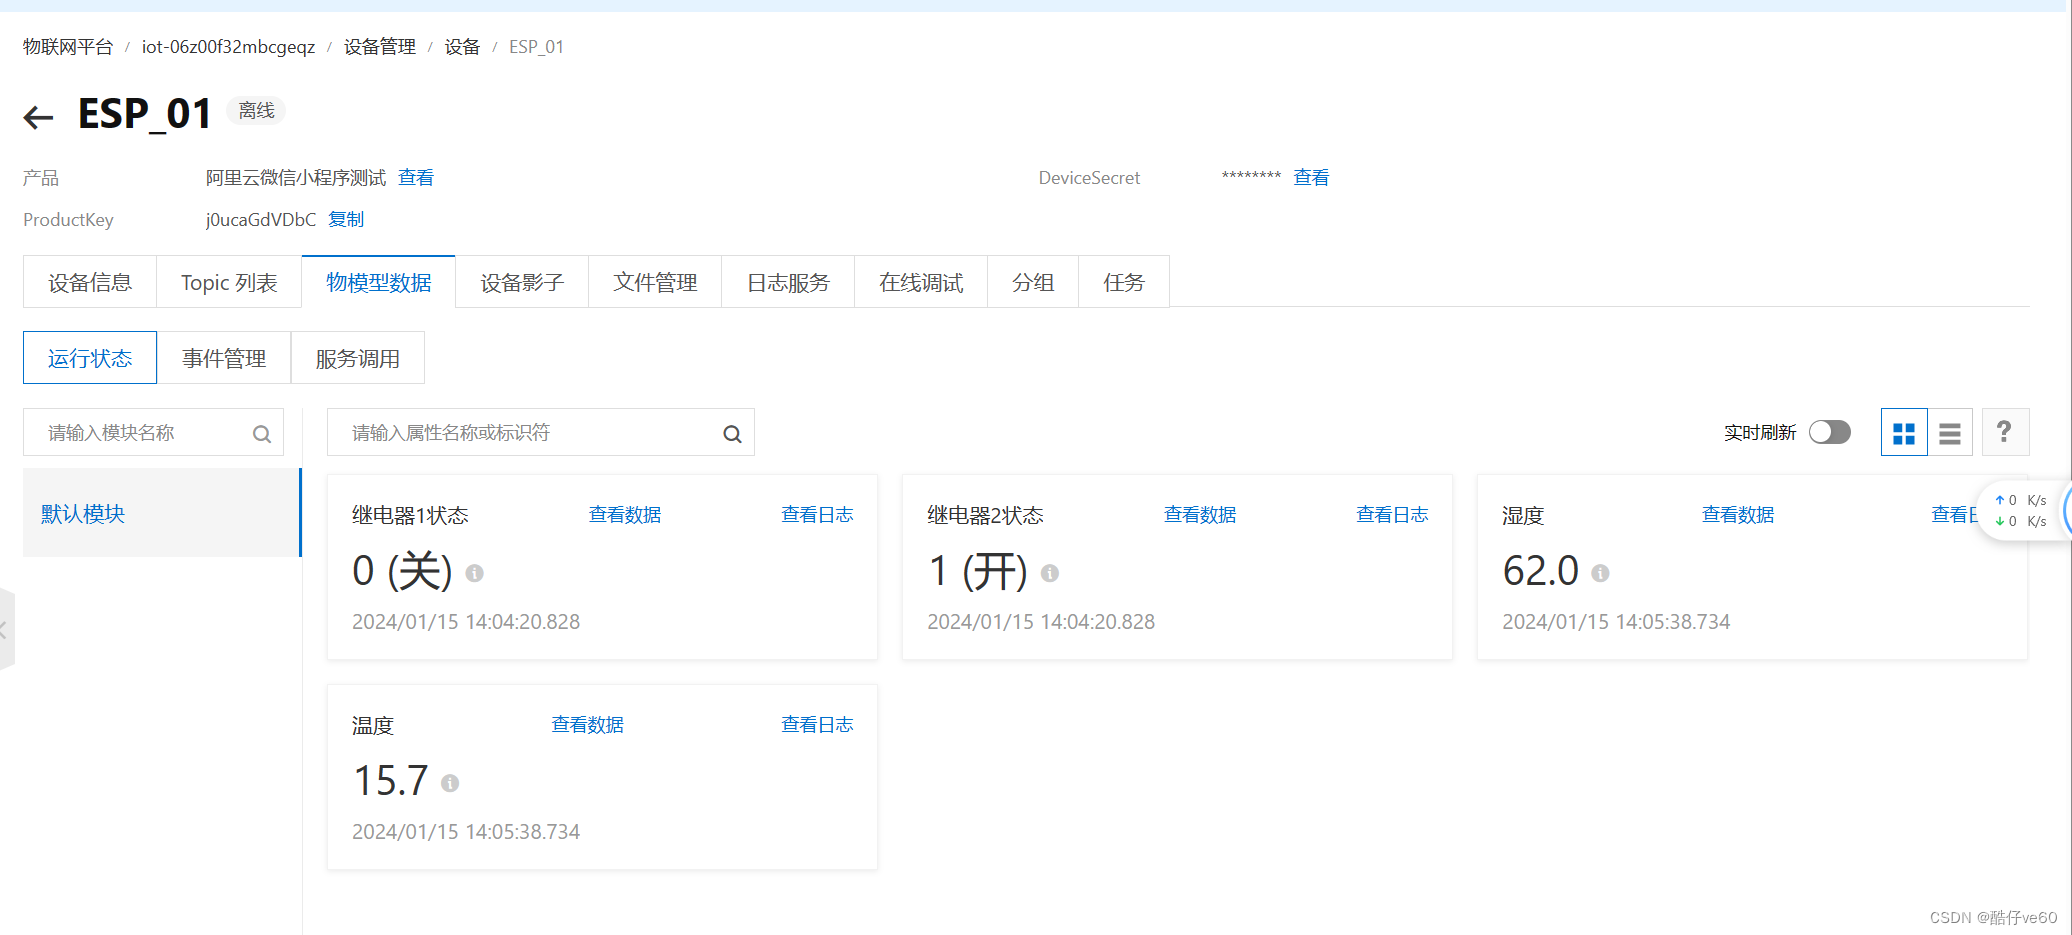Collapse the sidebar using left edge chevron

point(5,628)
